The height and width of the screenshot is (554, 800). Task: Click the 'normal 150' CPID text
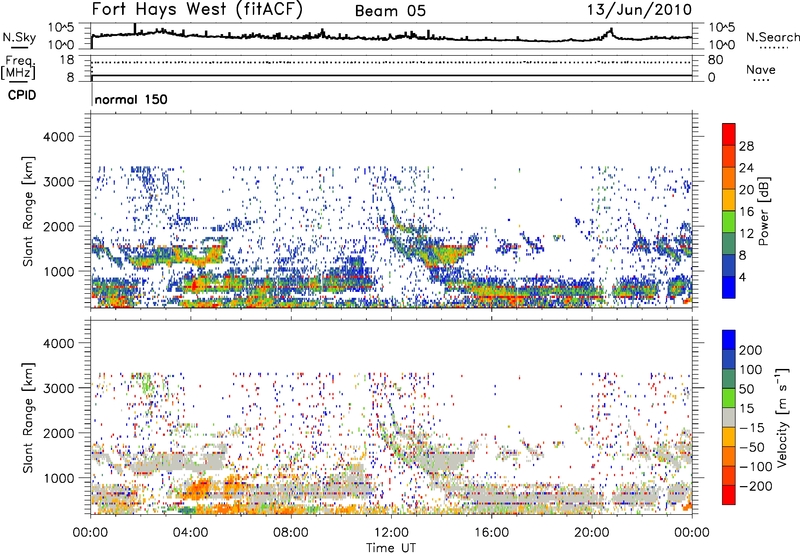coord(131,99)
